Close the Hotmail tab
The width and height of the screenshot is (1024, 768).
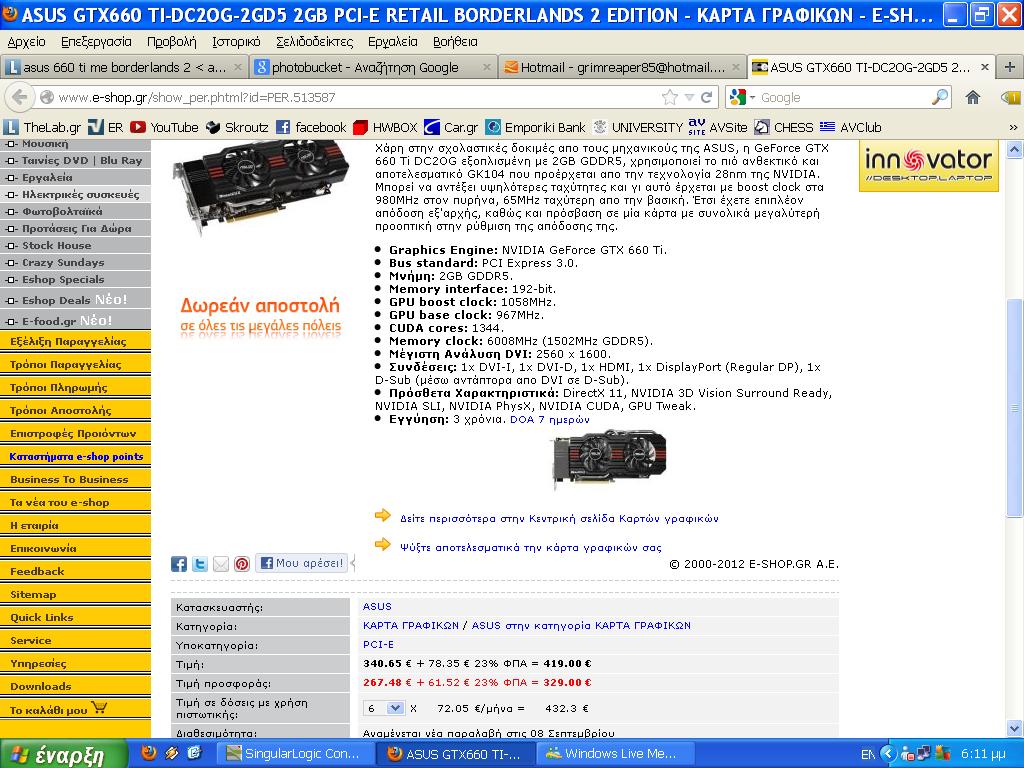coord(736,67)
